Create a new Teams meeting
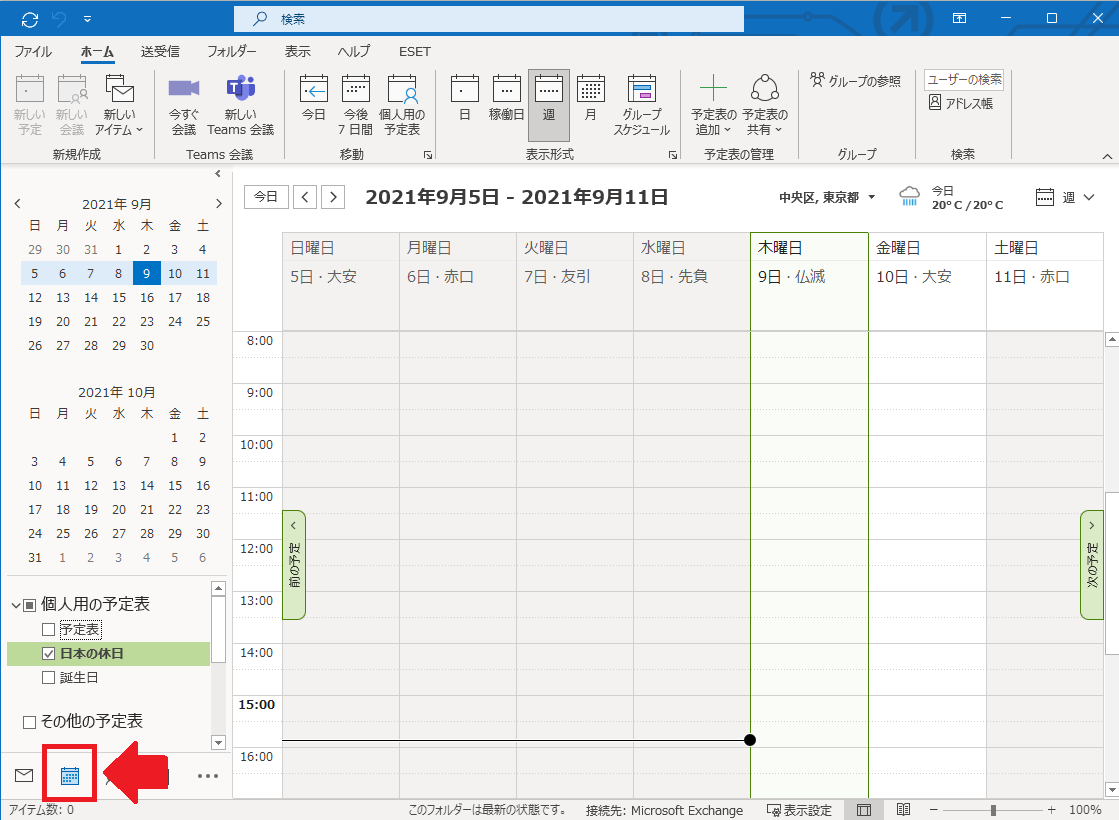The width and height of the screenshot is (1119, 820). (x=240, y=105)
